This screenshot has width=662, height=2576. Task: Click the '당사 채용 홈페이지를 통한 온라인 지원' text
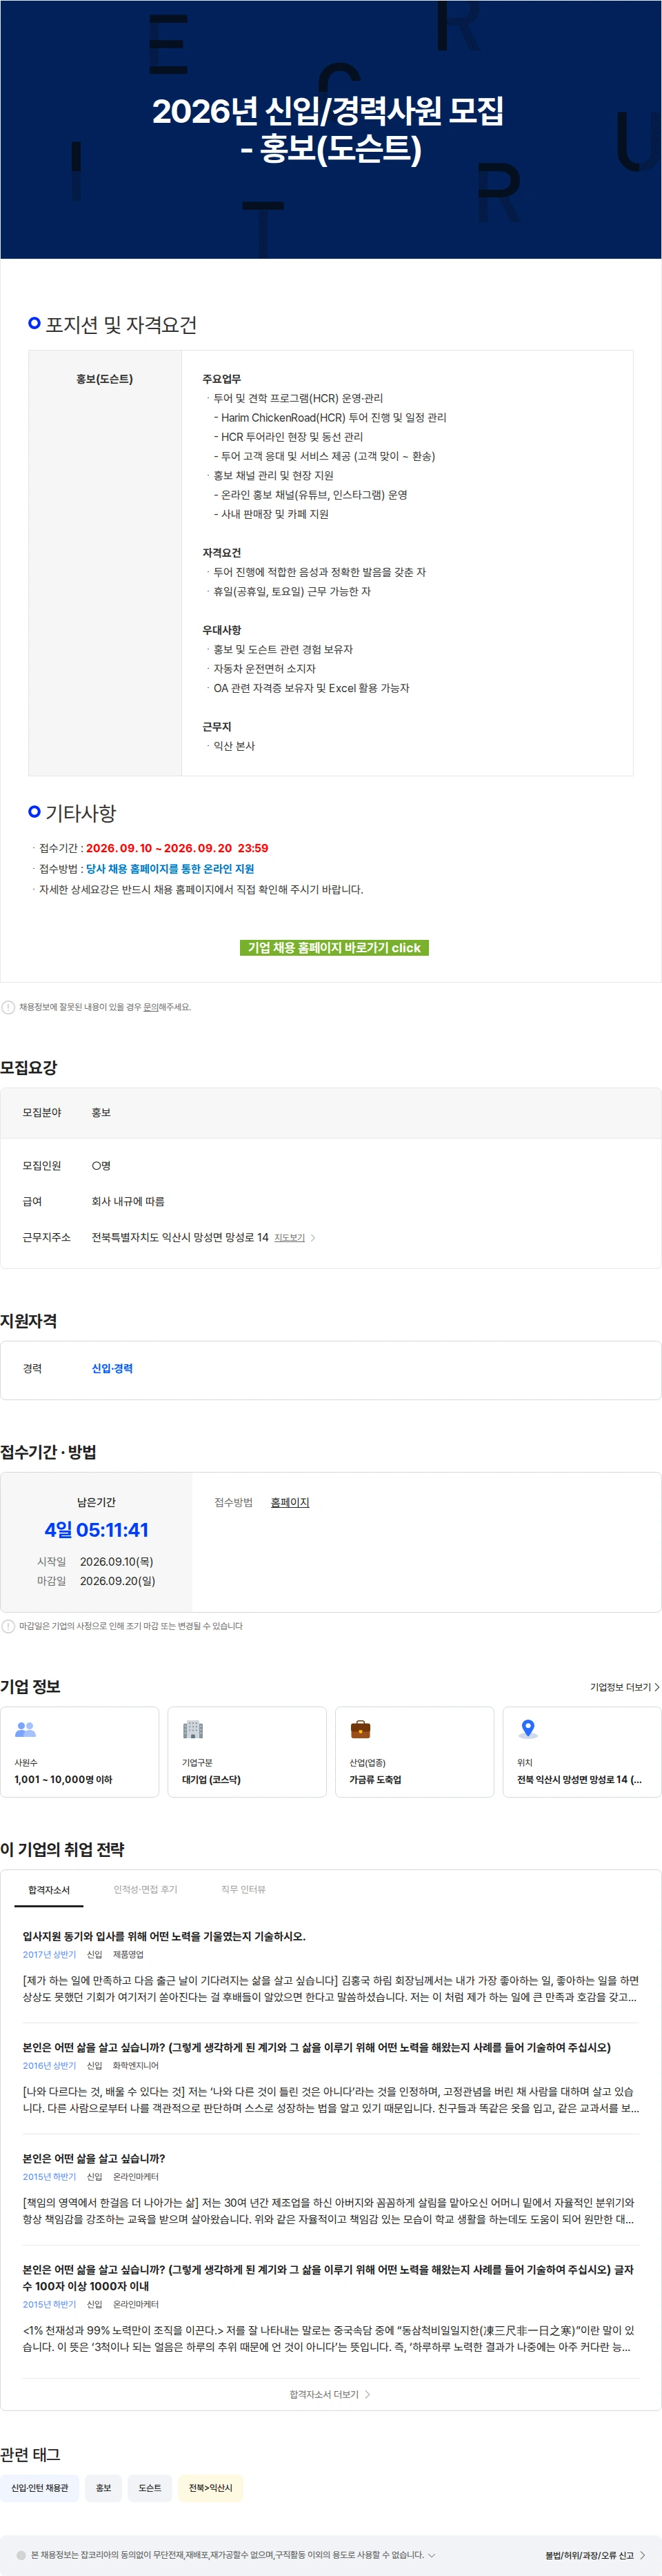tap(170, 869)
